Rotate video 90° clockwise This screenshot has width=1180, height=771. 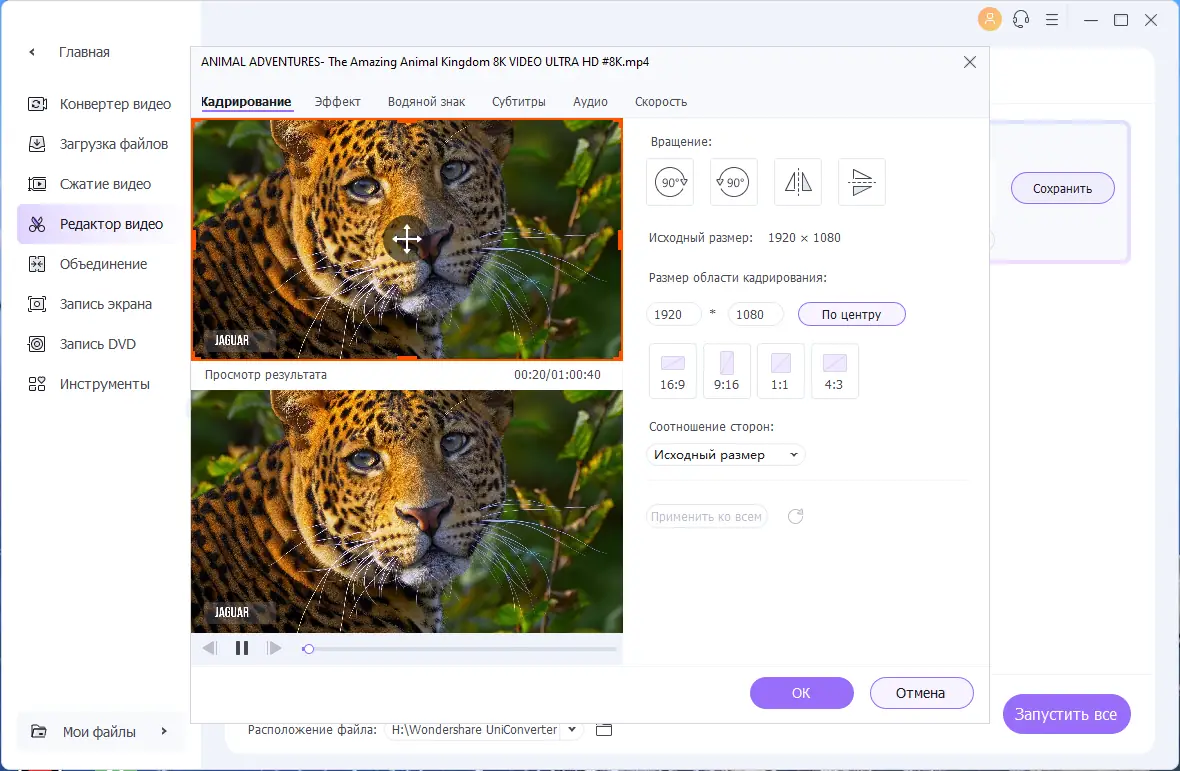click(670, 182)
